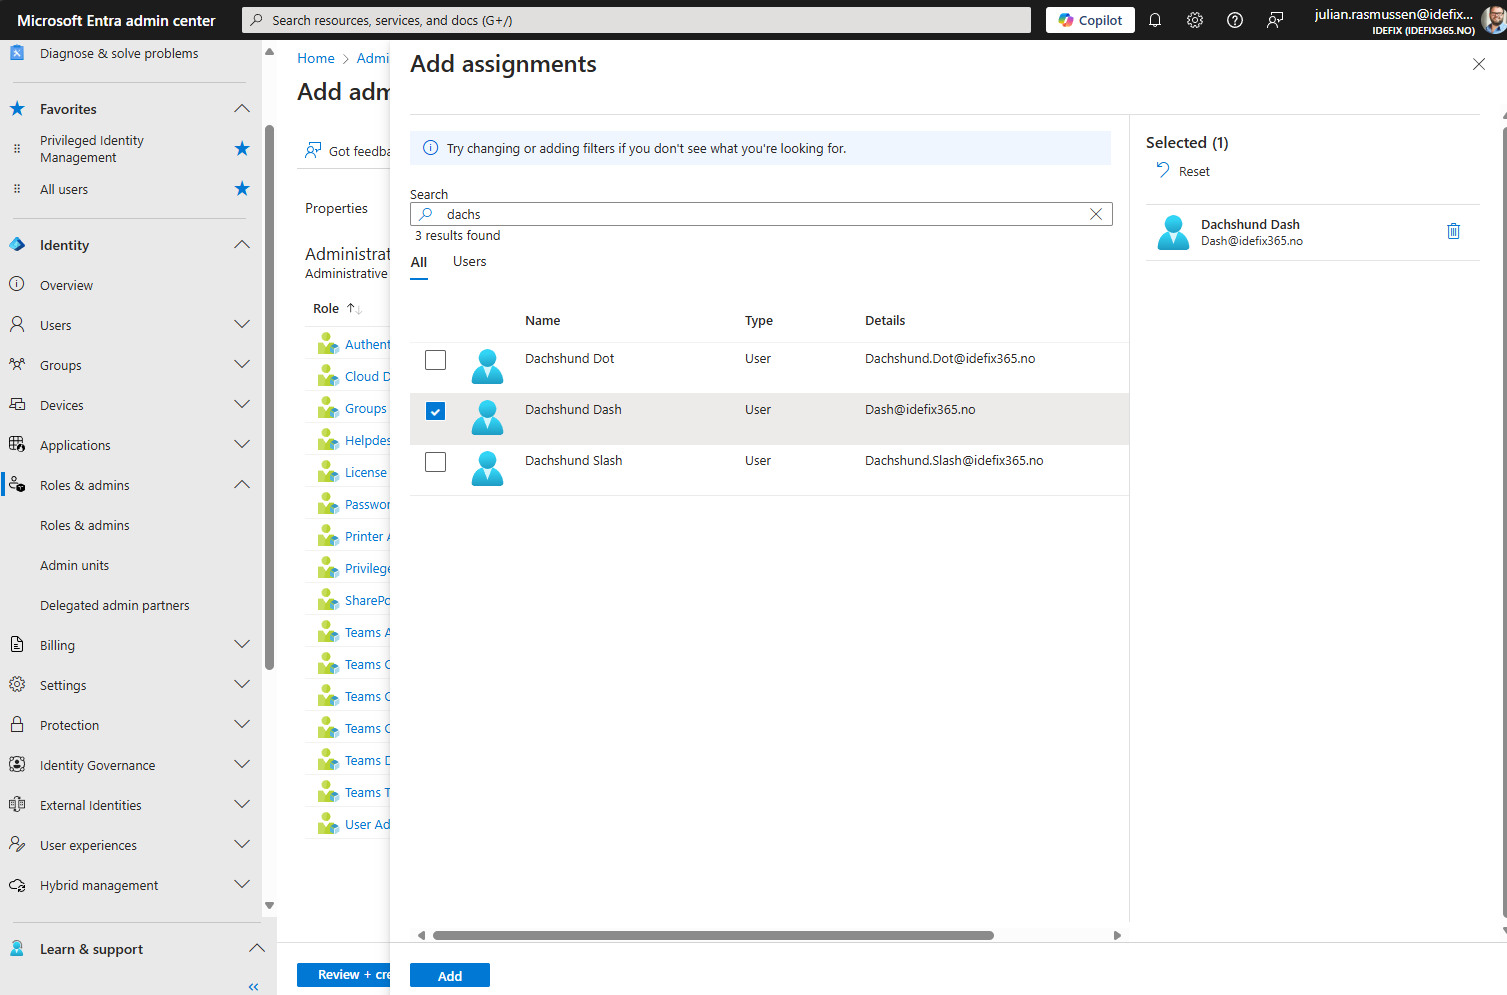Check the Dachshund Slash checkbox
Viewport: 1507px width, 995px height.
pos(435,462)
